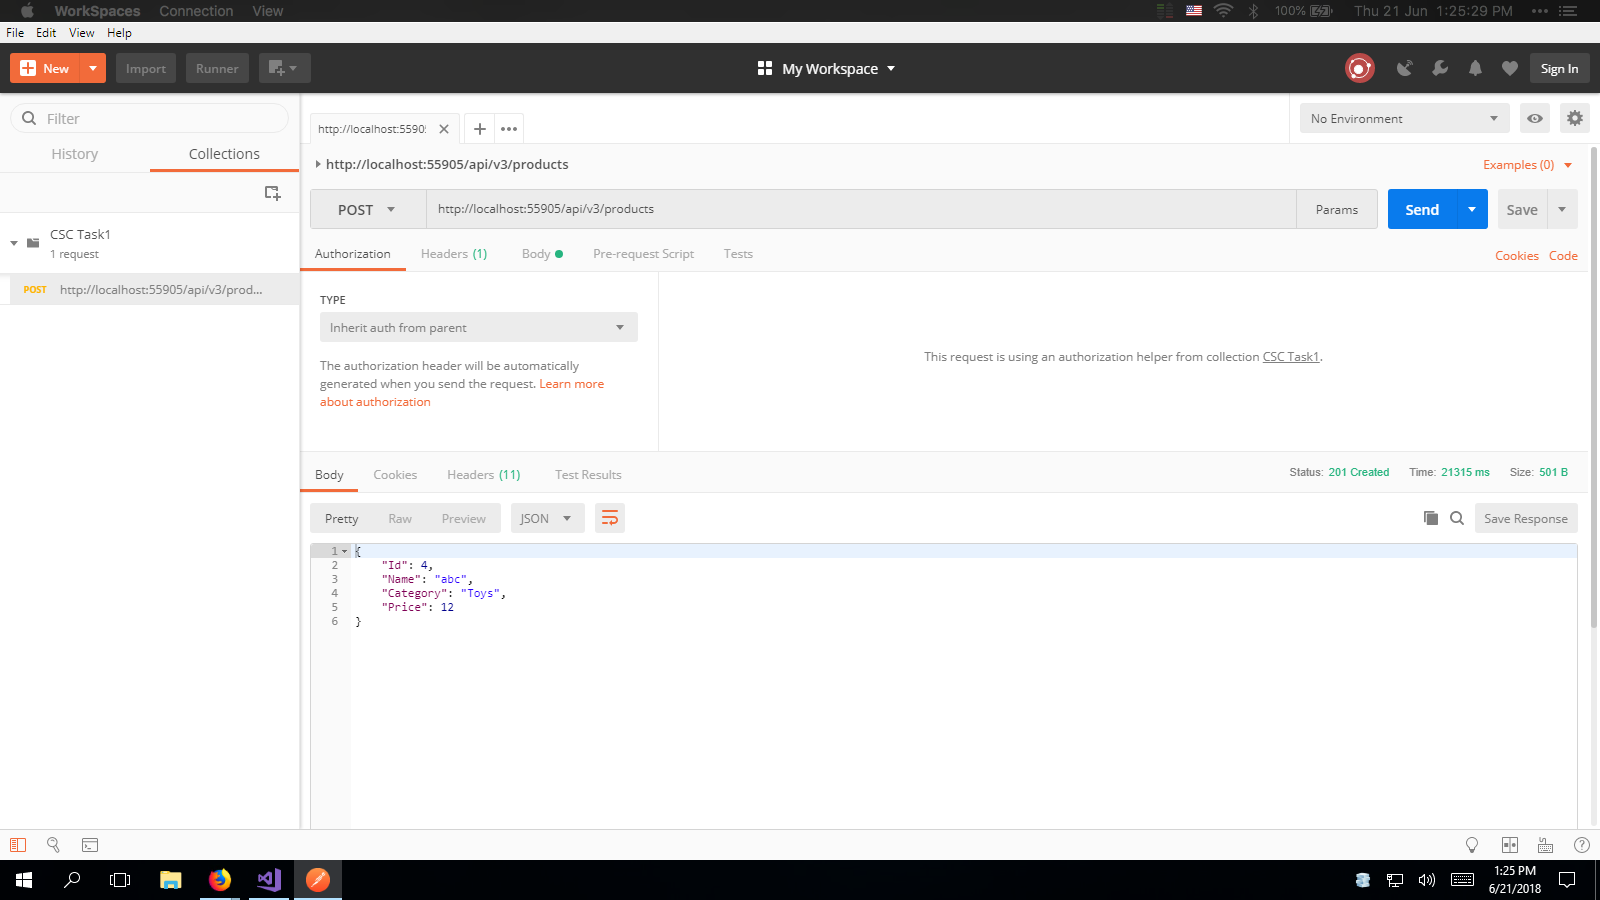The image size is (1600, 900).
Task: Open the CSC Task1 collection link
Action: (1290, 357)
